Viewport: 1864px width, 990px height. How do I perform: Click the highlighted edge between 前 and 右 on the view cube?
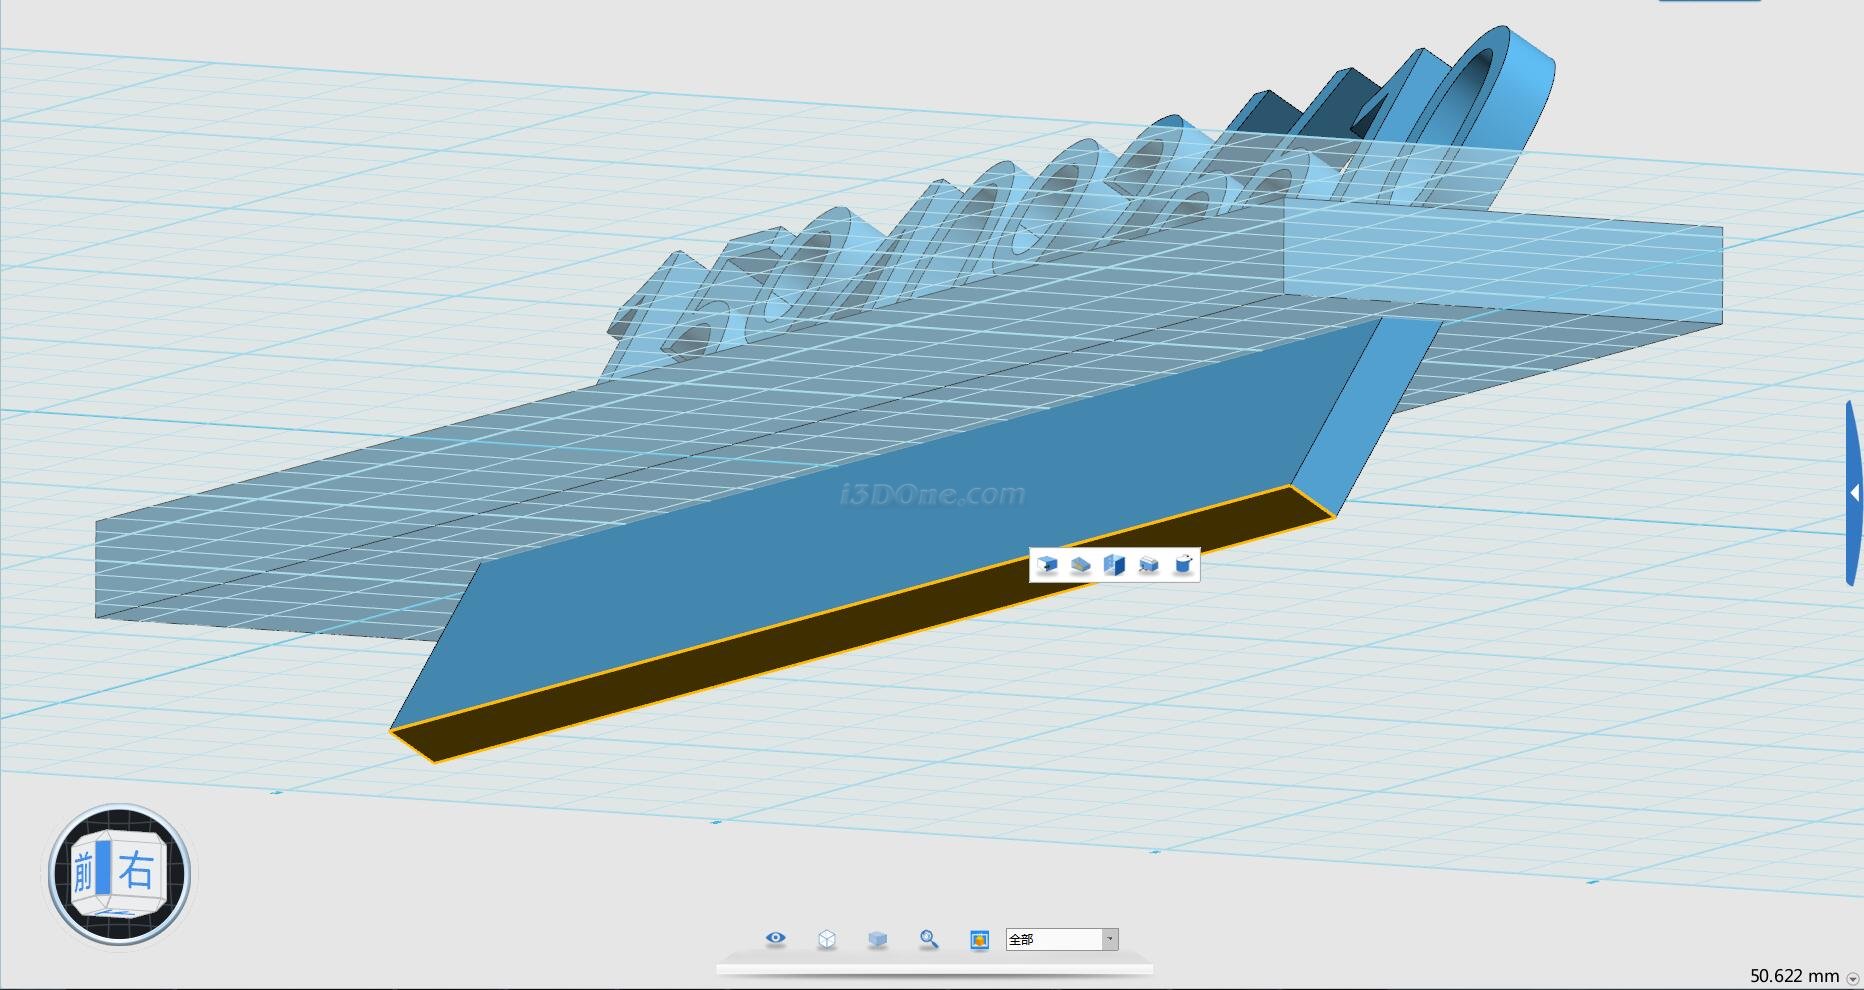(104, 868)
